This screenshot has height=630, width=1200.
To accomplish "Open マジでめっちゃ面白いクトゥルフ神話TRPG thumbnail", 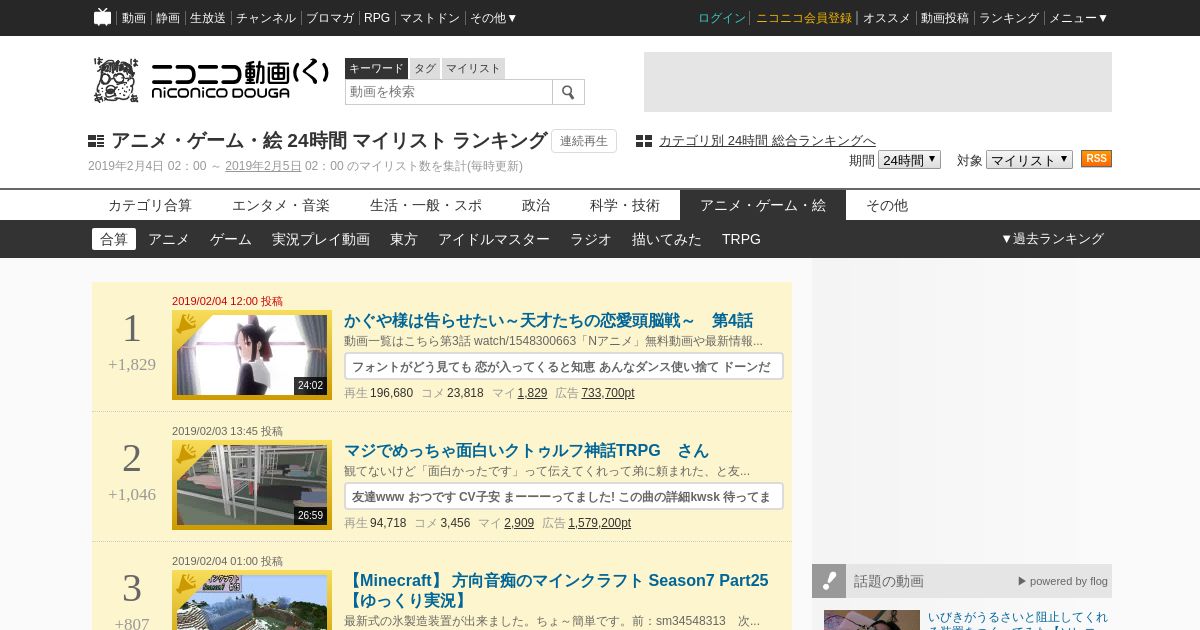I will (252, 485).
